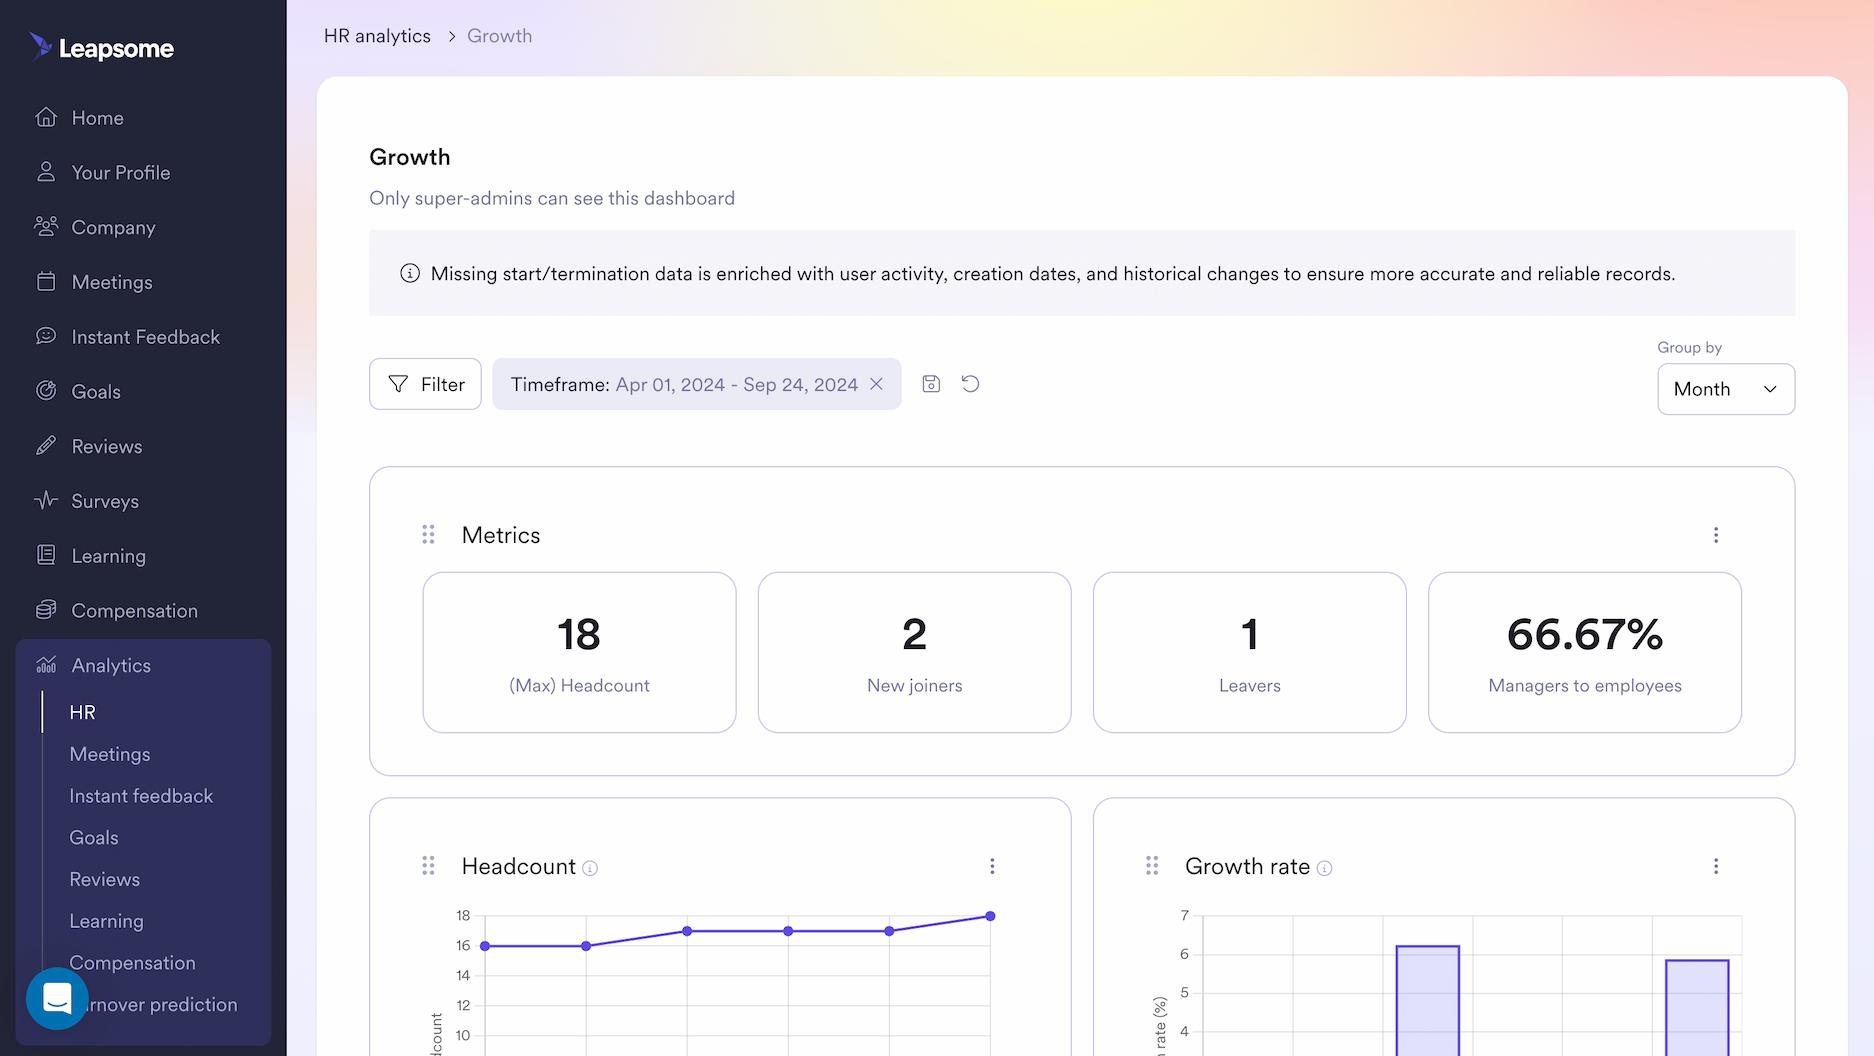
Task: Open the Metrics widget options menu
Action: (x=1716, y=535)
